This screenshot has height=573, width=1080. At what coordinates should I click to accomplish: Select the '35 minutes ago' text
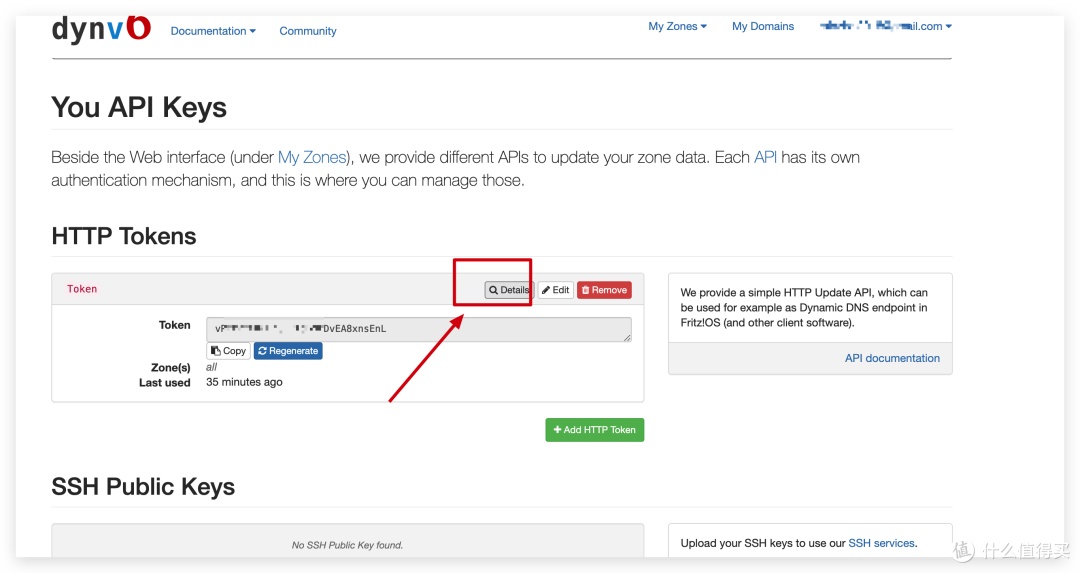coord(244,382)
